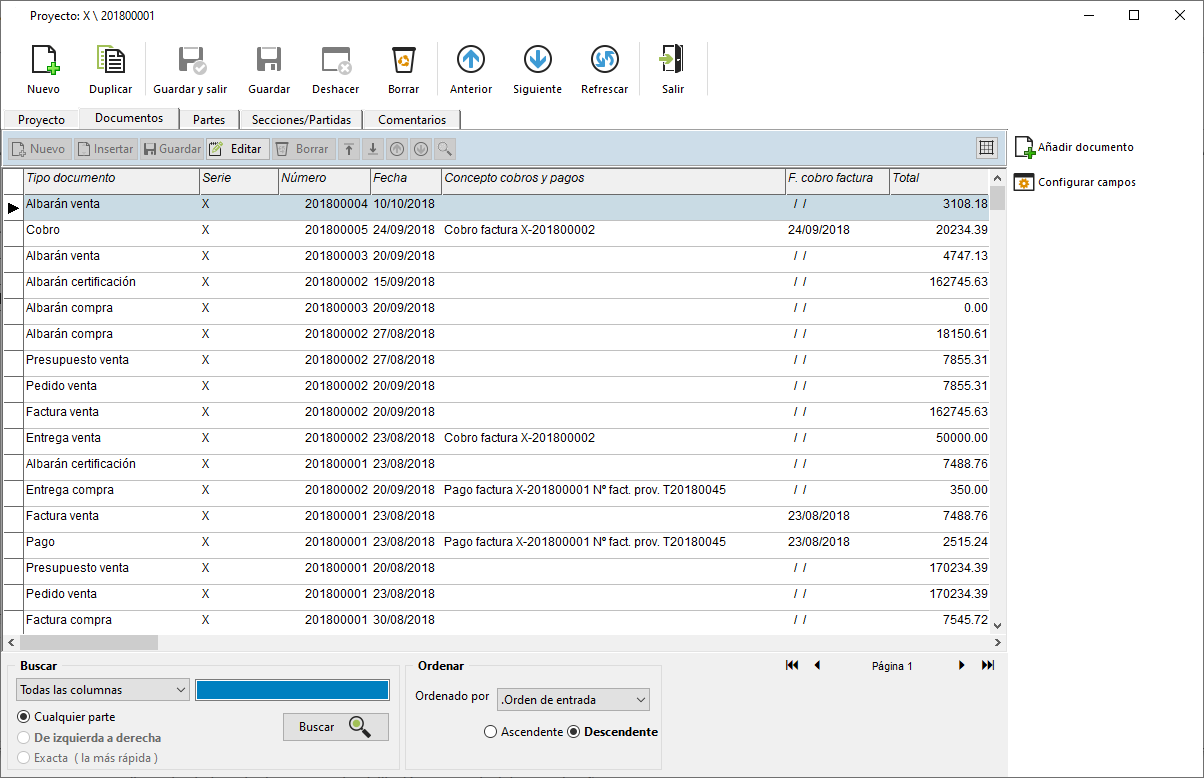Move to first record arrow icon
Viewport: 1204px width, 778px height.
pos(349,149)
